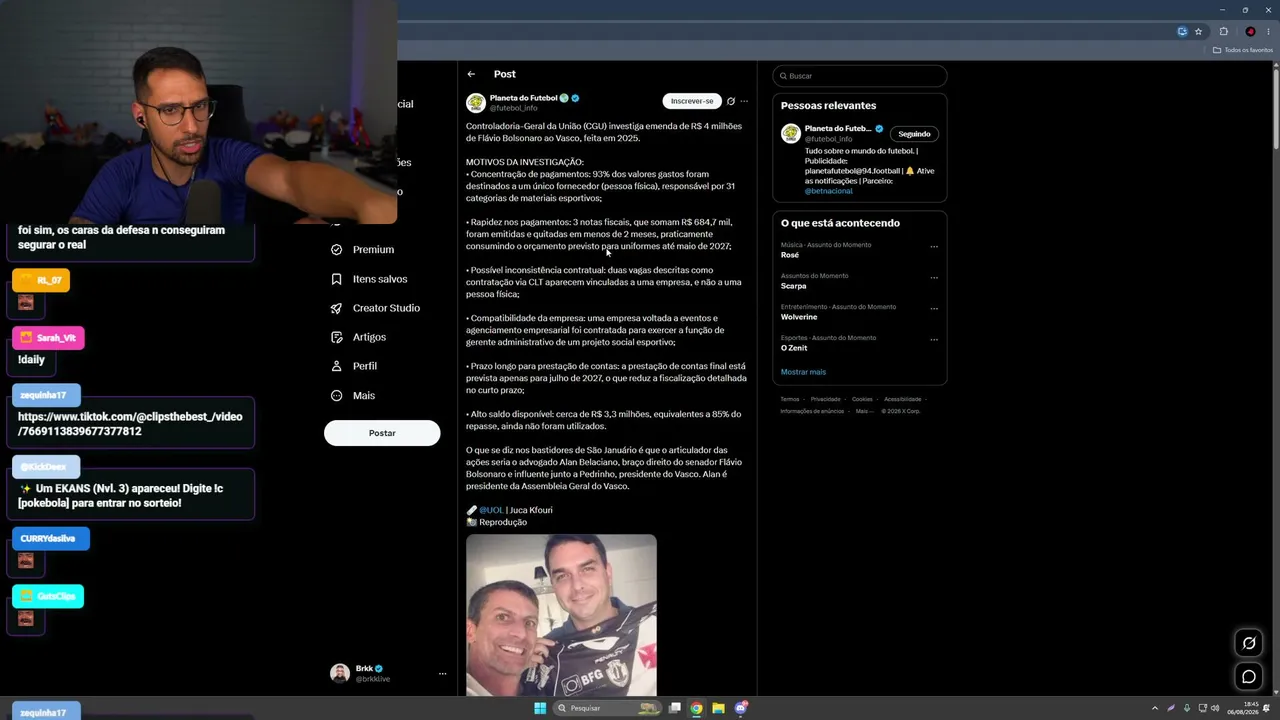Click the Perfil person icon
1280x720 pixels.
coord(337,366)
